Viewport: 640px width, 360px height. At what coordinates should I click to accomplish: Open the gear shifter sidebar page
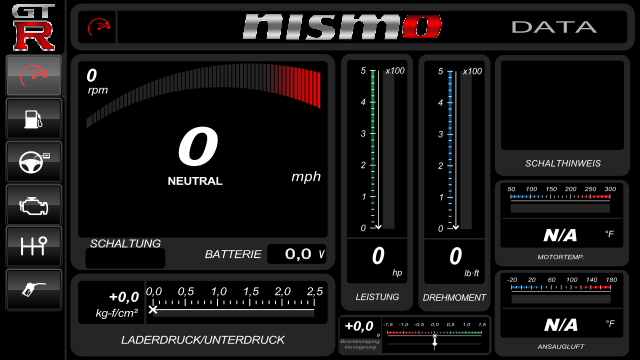34,247
